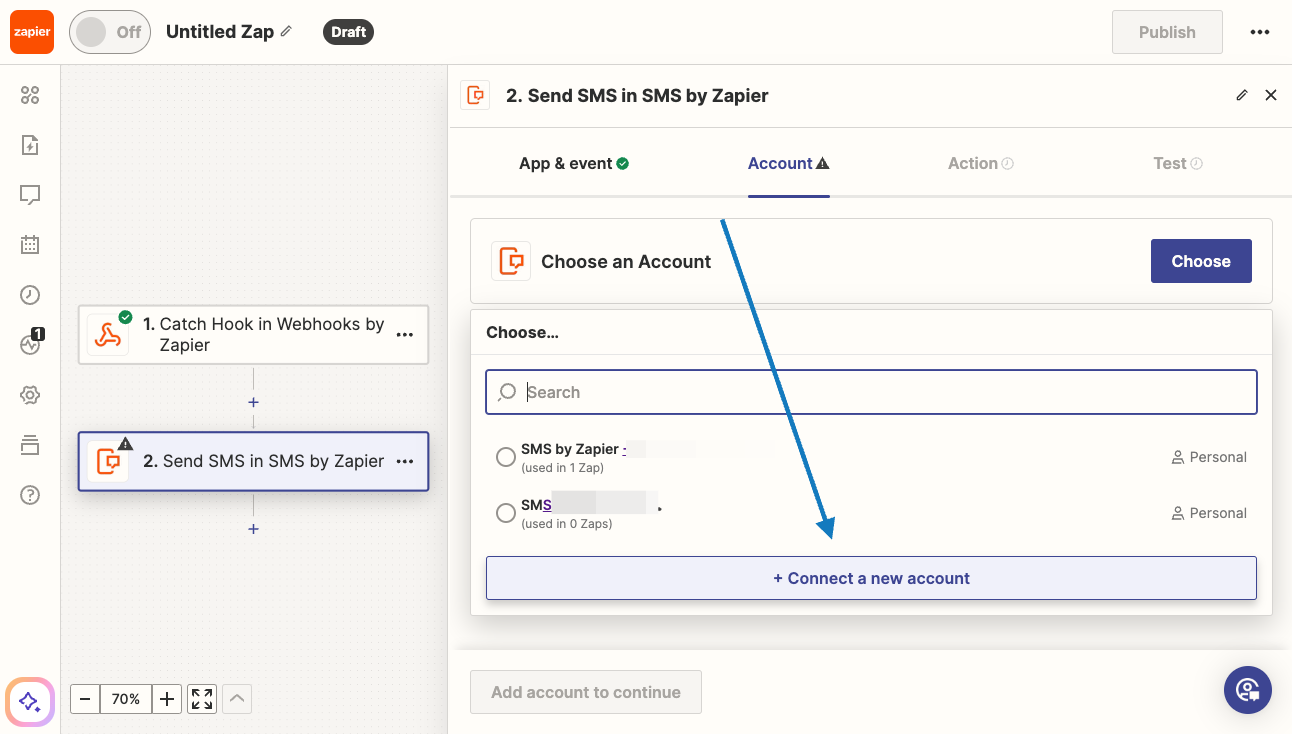Viewport: 1292px width, 734px height.
Task: Open the stacked versions sidebar icon
Action: [30, 445]
